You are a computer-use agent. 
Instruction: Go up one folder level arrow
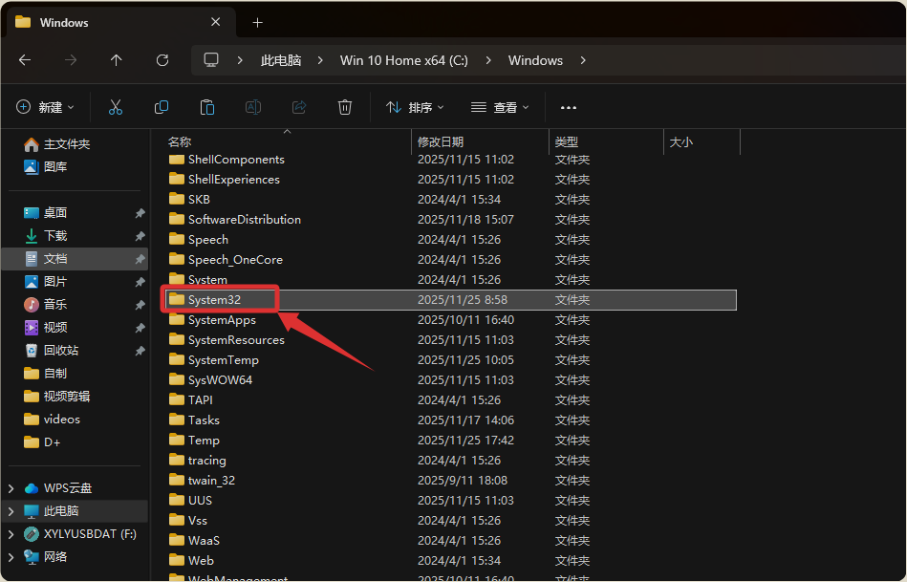tap(116, 60)
